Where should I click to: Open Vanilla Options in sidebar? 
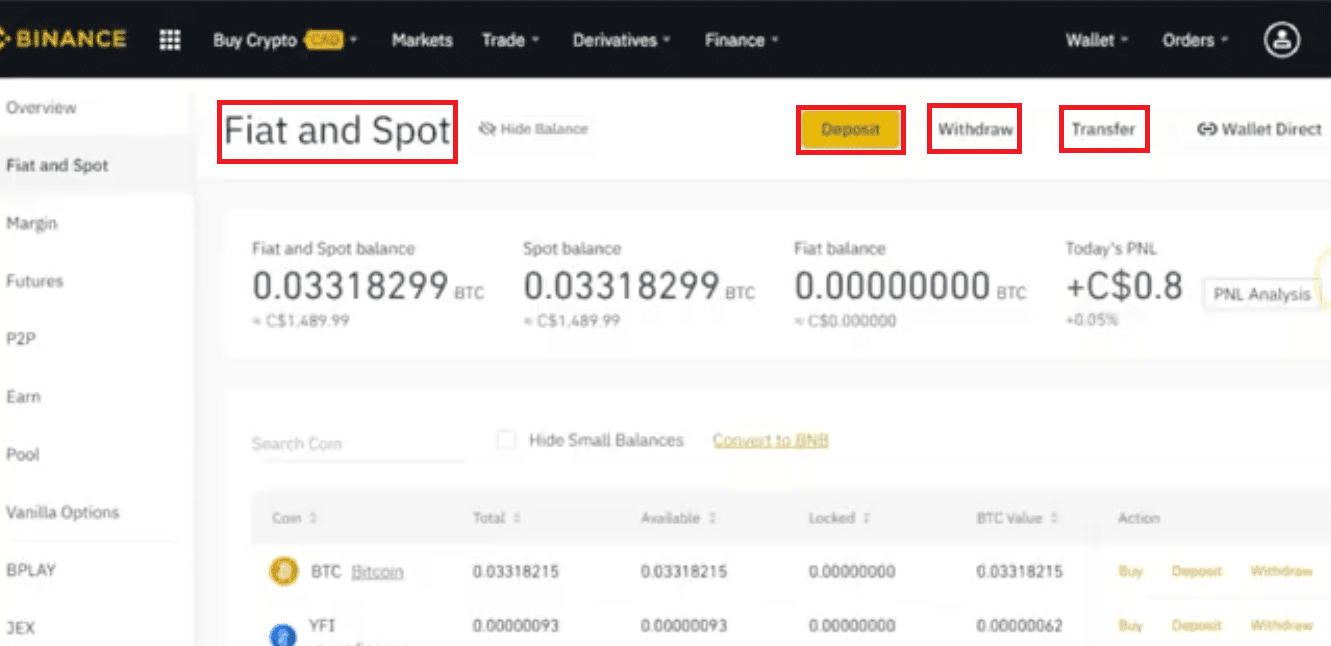[62, 512]
